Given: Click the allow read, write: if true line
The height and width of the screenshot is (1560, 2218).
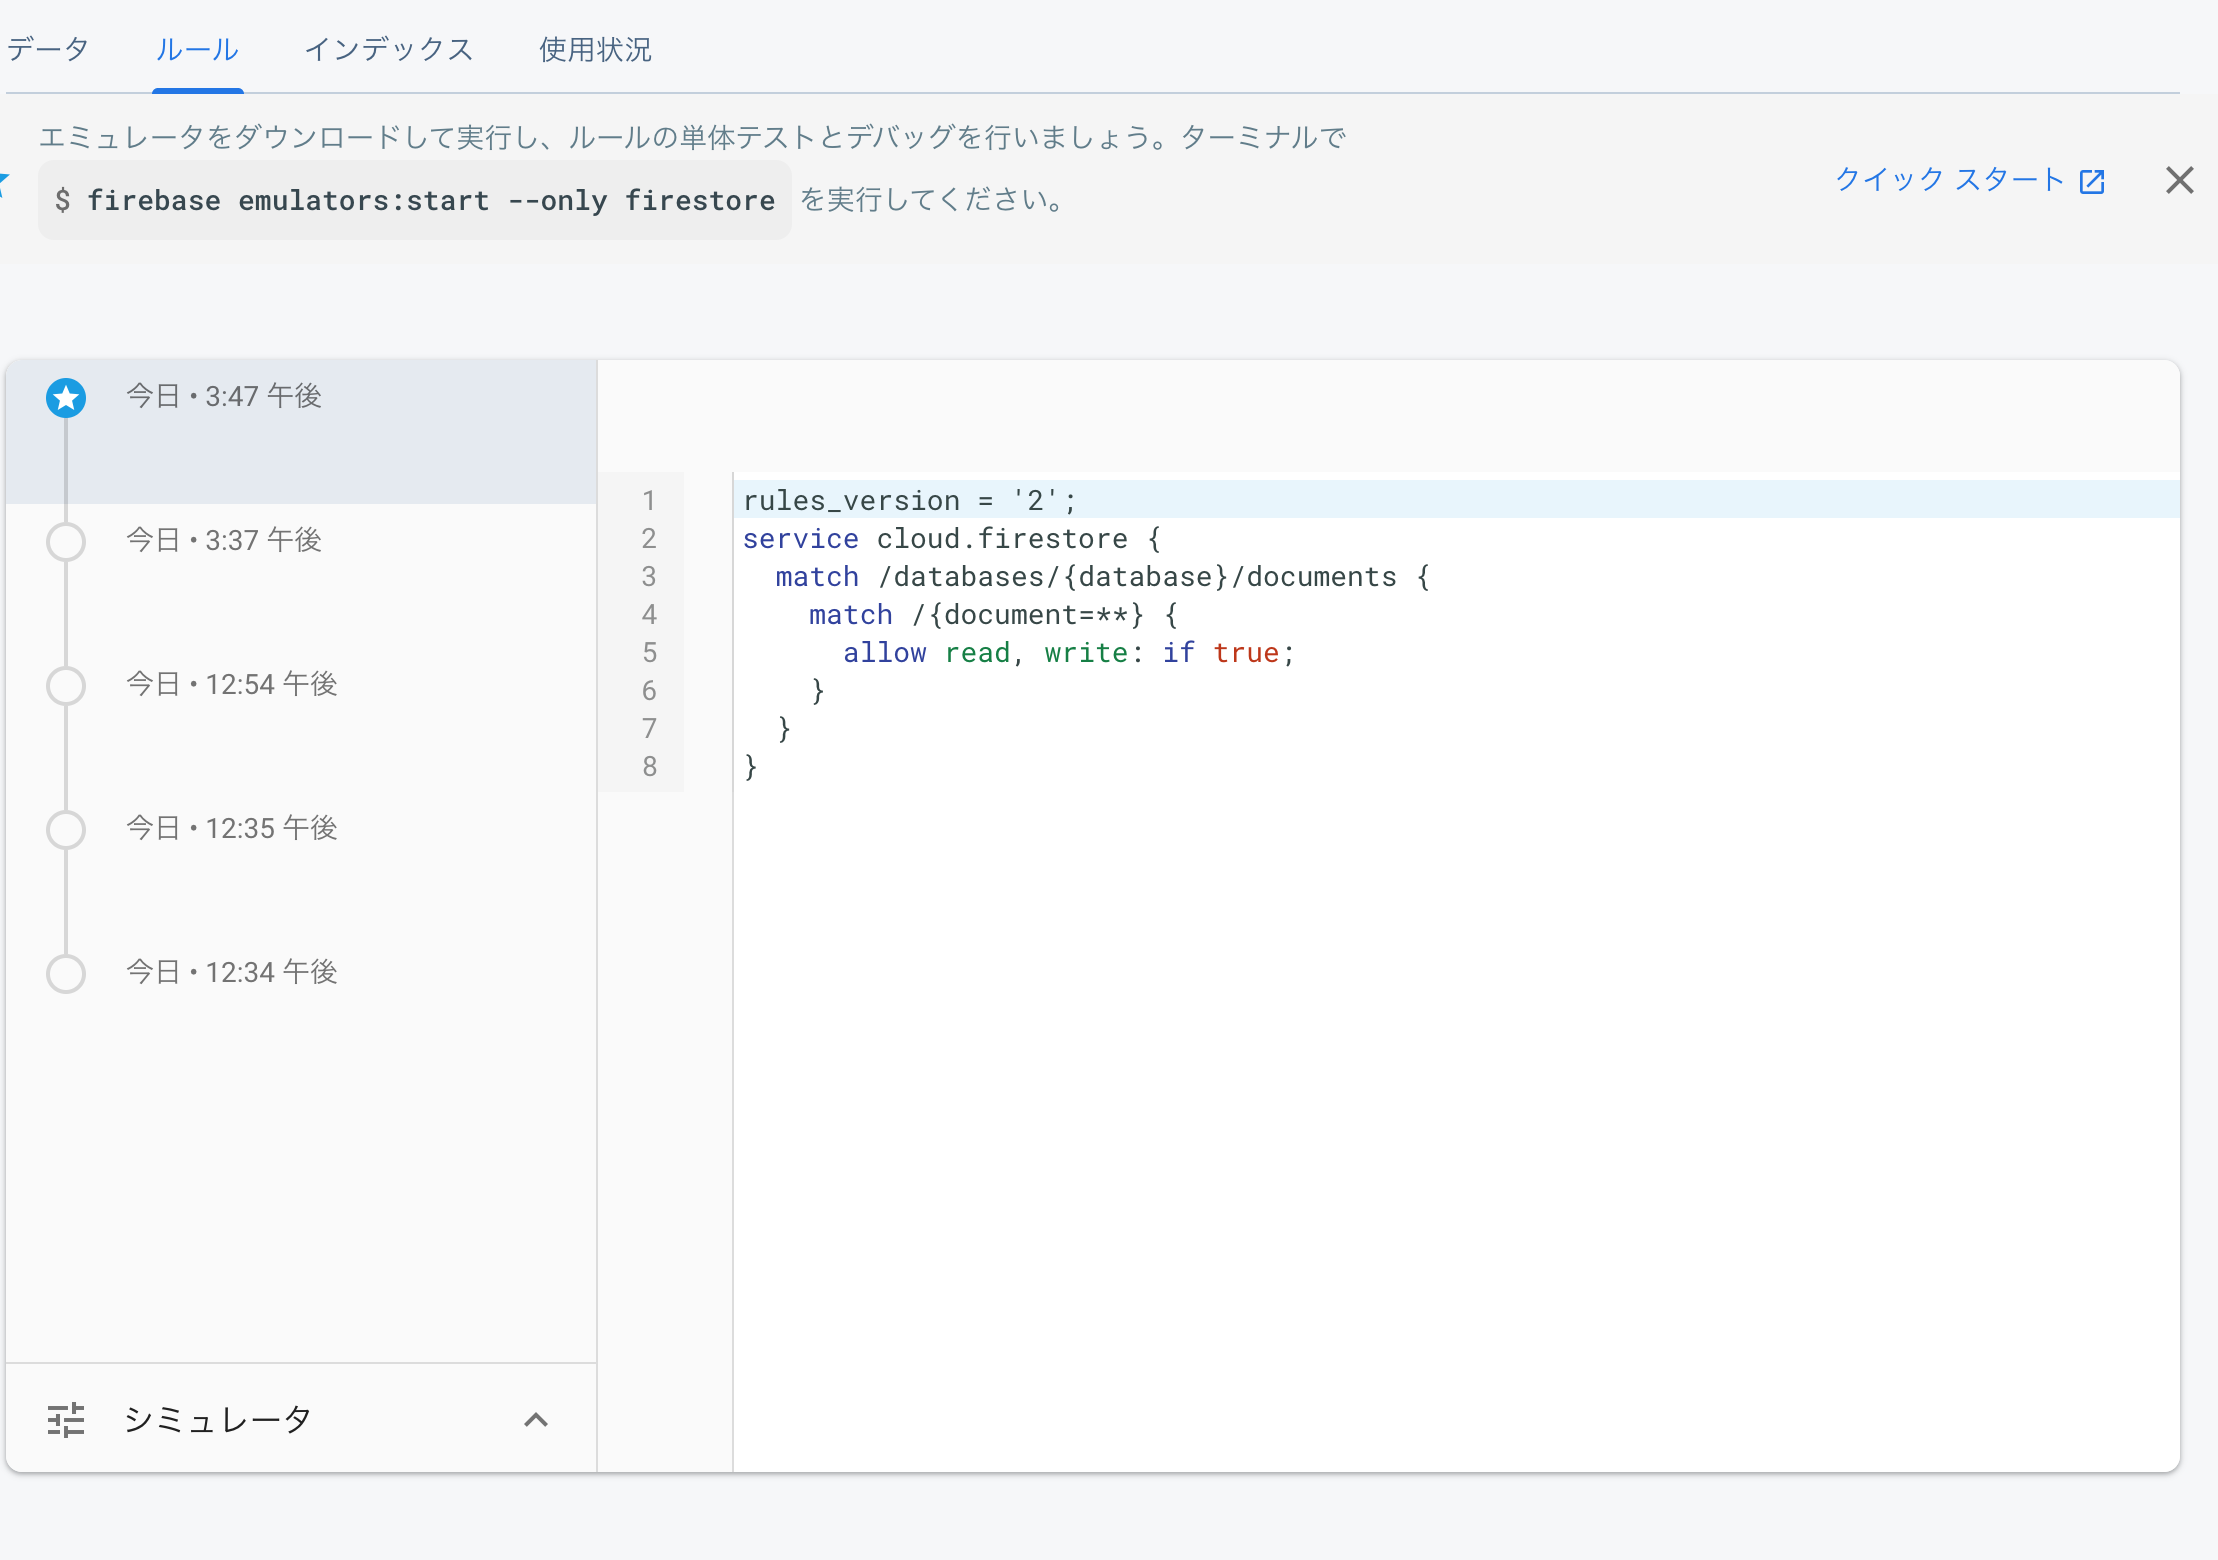Looking at the screenshot, I should click(1069, 652).
